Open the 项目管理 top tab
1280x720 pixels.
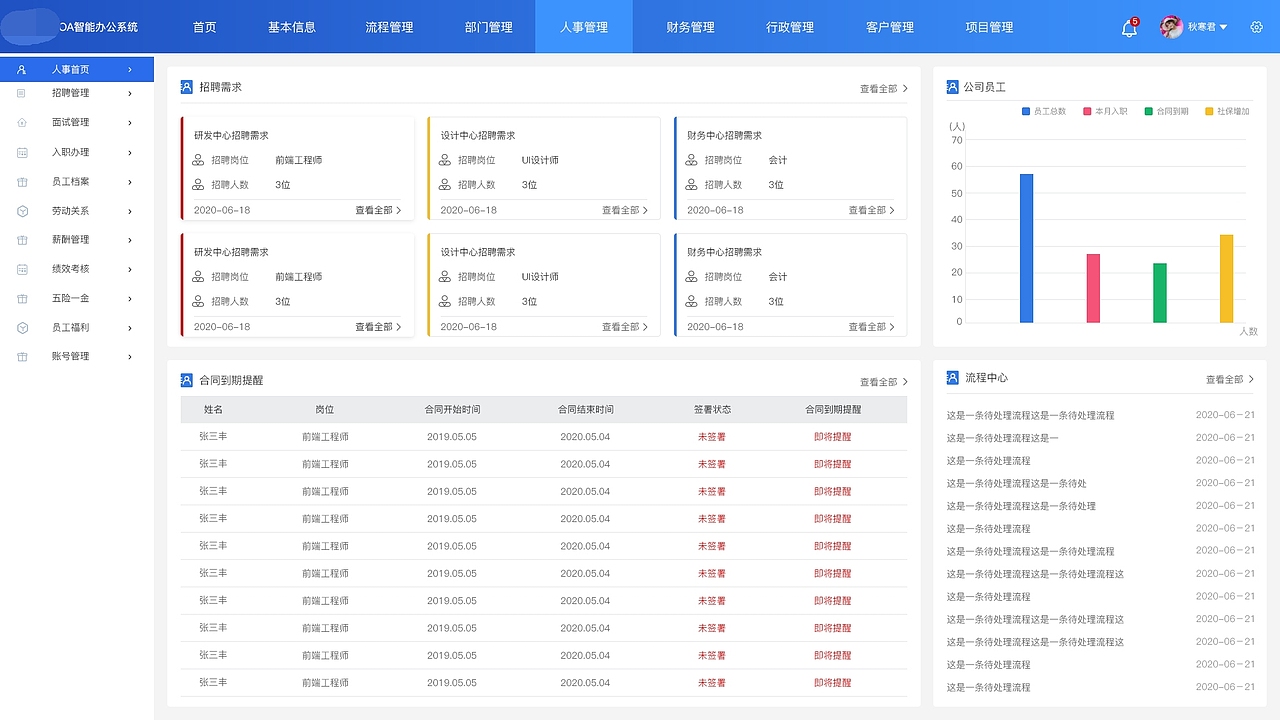pos(990,27)
